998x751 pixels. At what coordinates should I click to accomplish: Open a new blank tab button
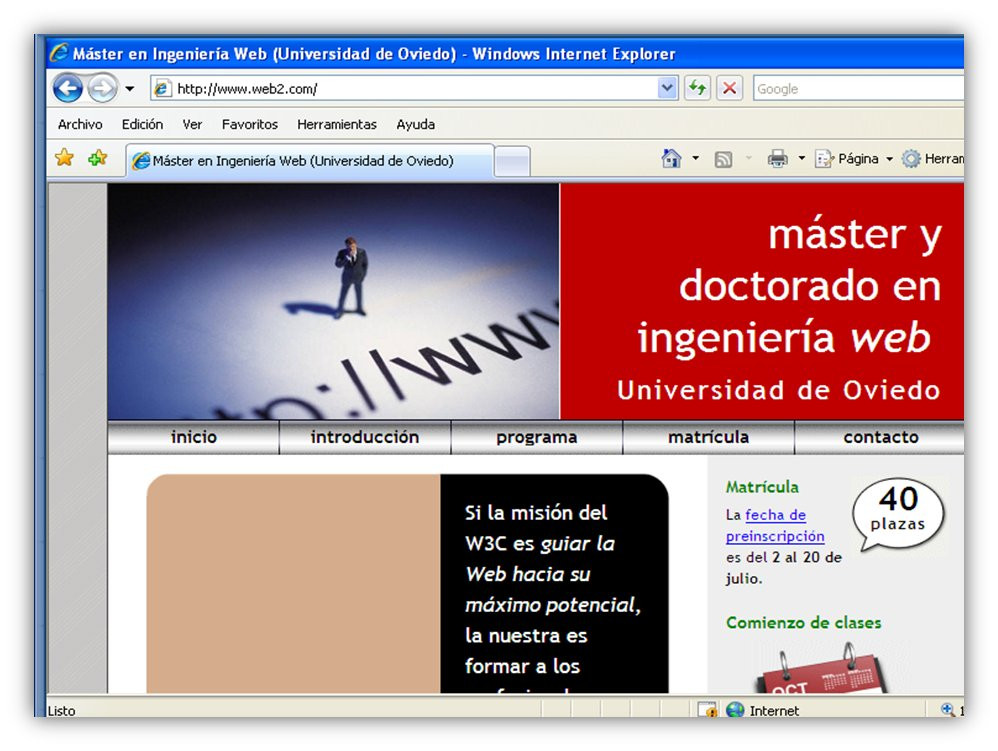512,161
